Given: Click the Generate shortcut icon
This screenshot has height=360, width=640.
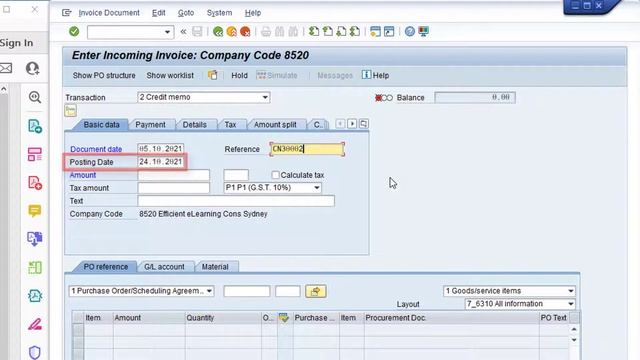Looking at the screenshot, I should 389,31.
